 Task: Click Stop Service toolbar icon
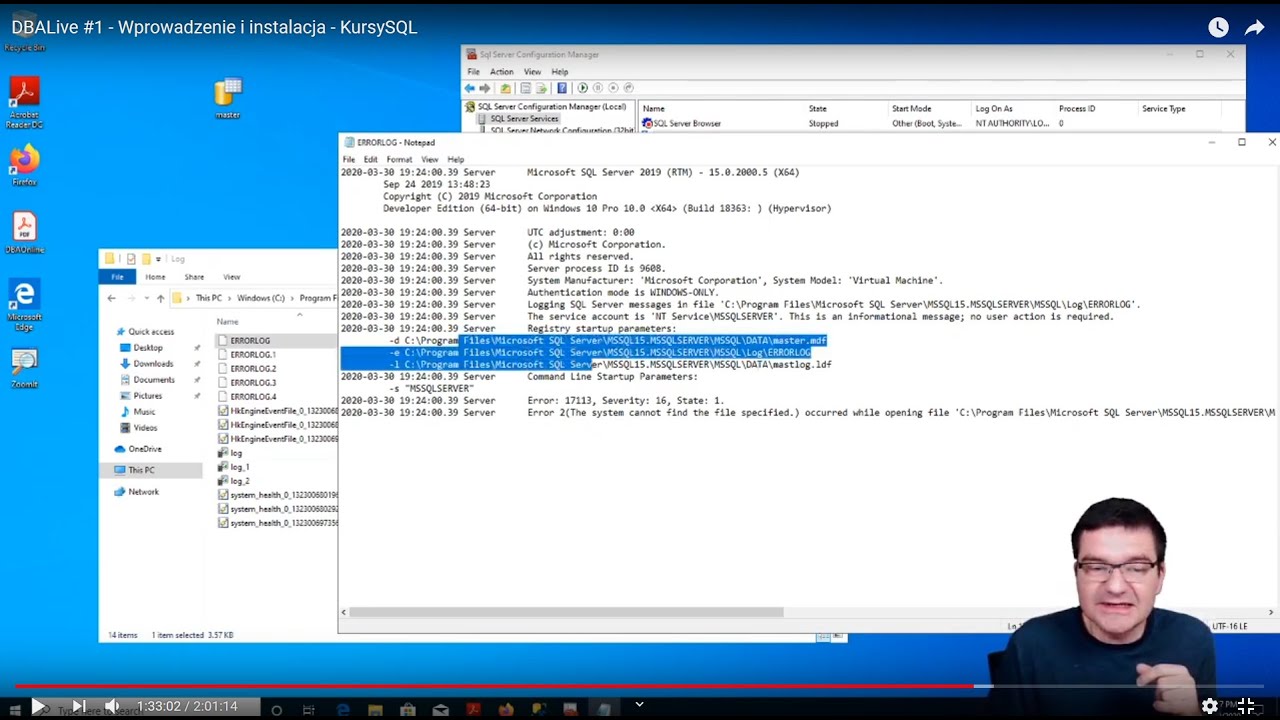tap(613, 88)
